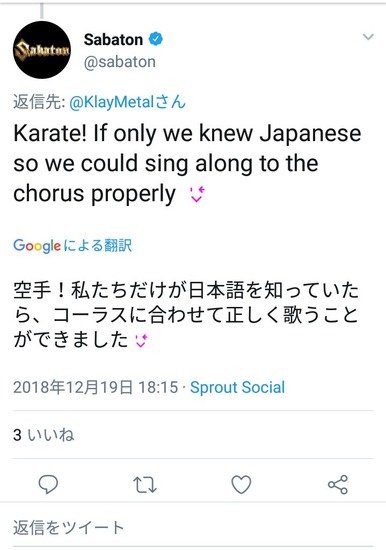The width and height of the screenshot is (386, 550).
Task: Open the Google translation attribution link
Action: [73, 245]
